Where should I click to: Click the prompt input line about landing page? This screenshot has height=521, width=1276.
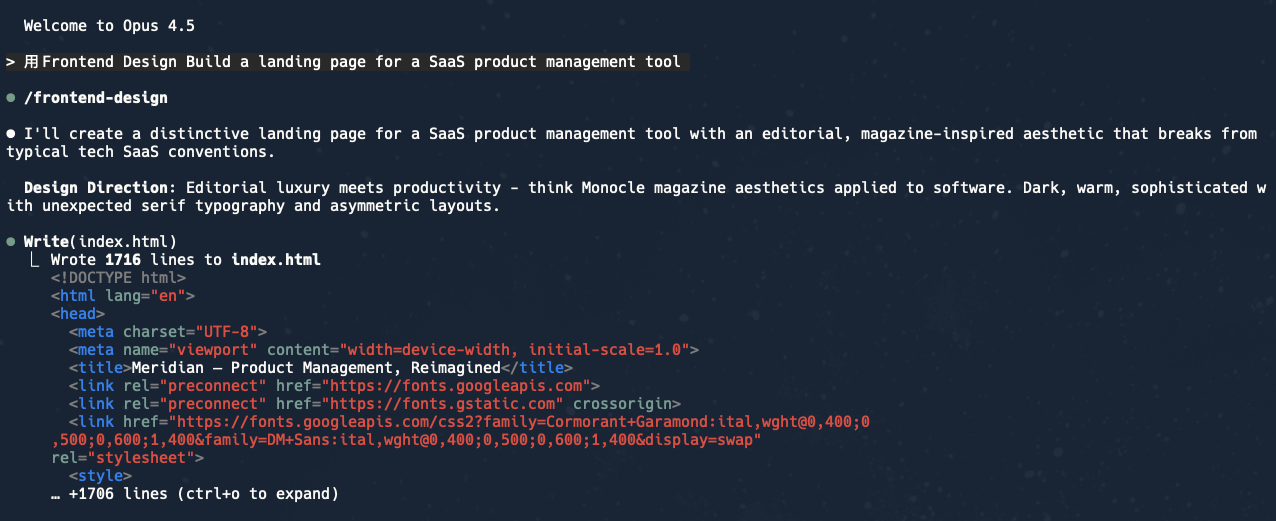click(347, 62)
